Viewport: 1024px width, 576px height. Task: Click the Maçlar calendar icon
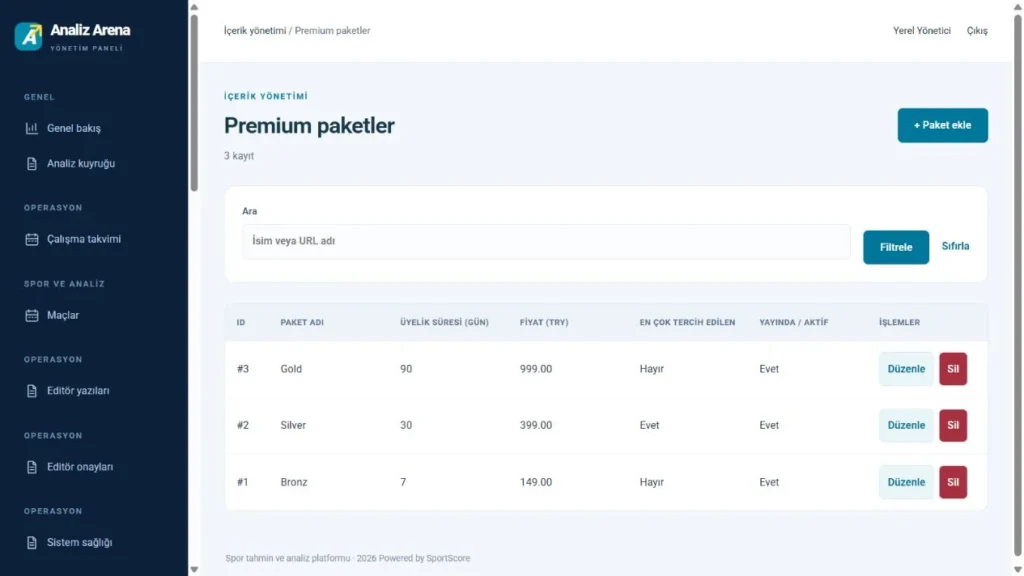point(31,315)
